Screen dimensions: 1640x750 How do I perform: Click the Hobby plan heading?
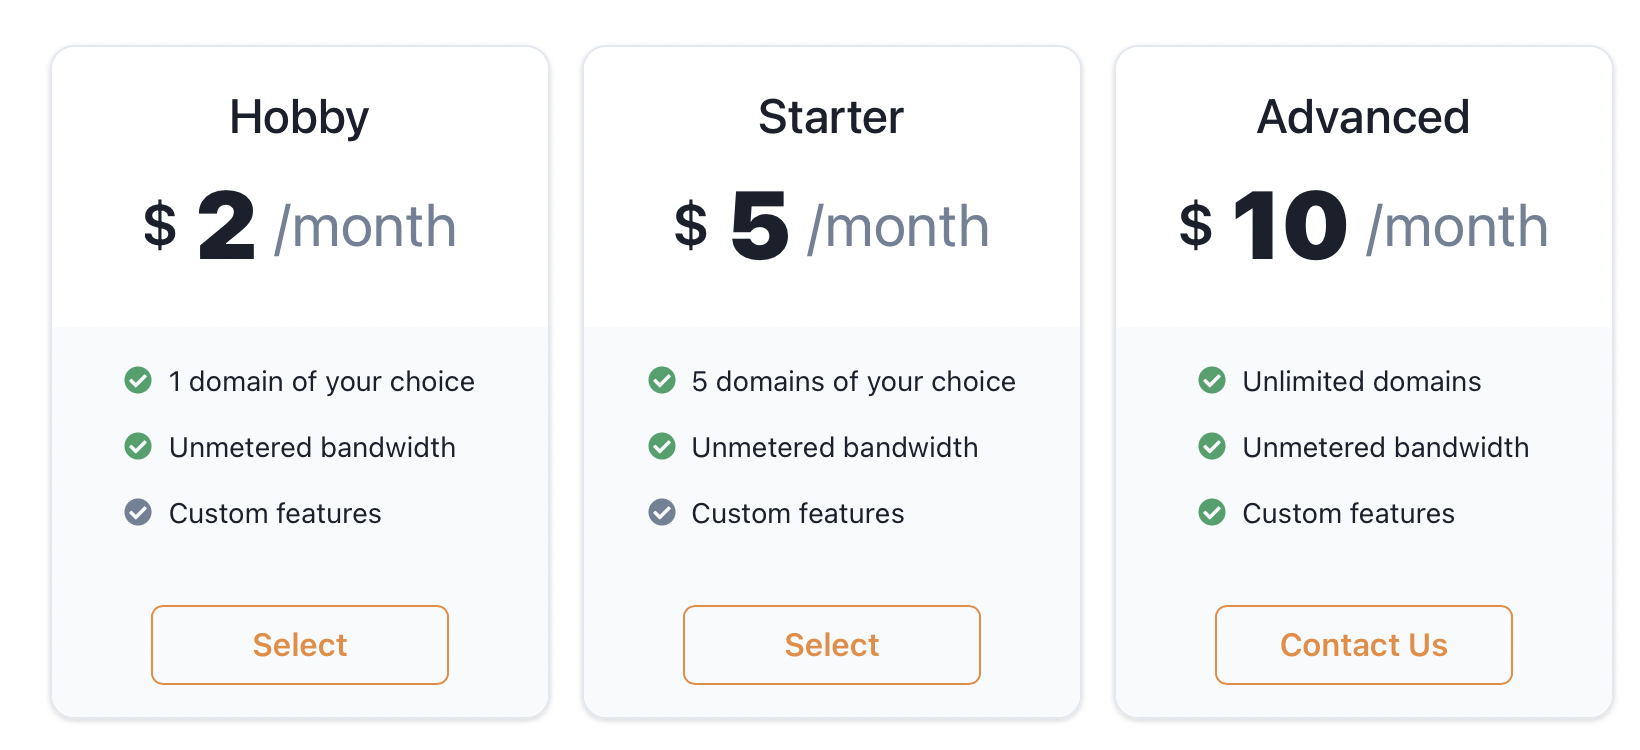pos(300,117)
